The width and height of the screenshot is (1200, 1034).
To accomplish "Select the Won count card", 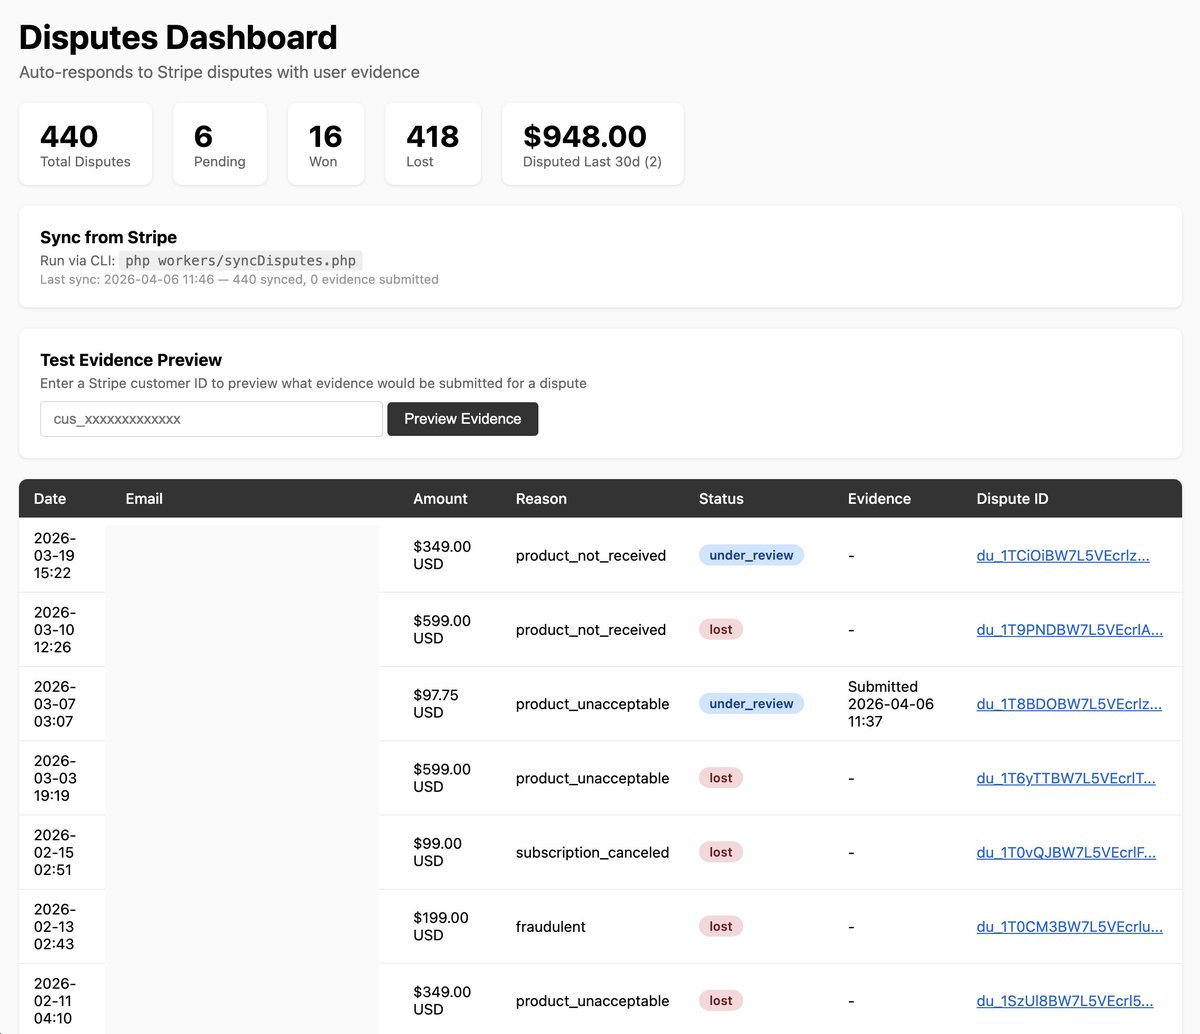I will (326, 144).
